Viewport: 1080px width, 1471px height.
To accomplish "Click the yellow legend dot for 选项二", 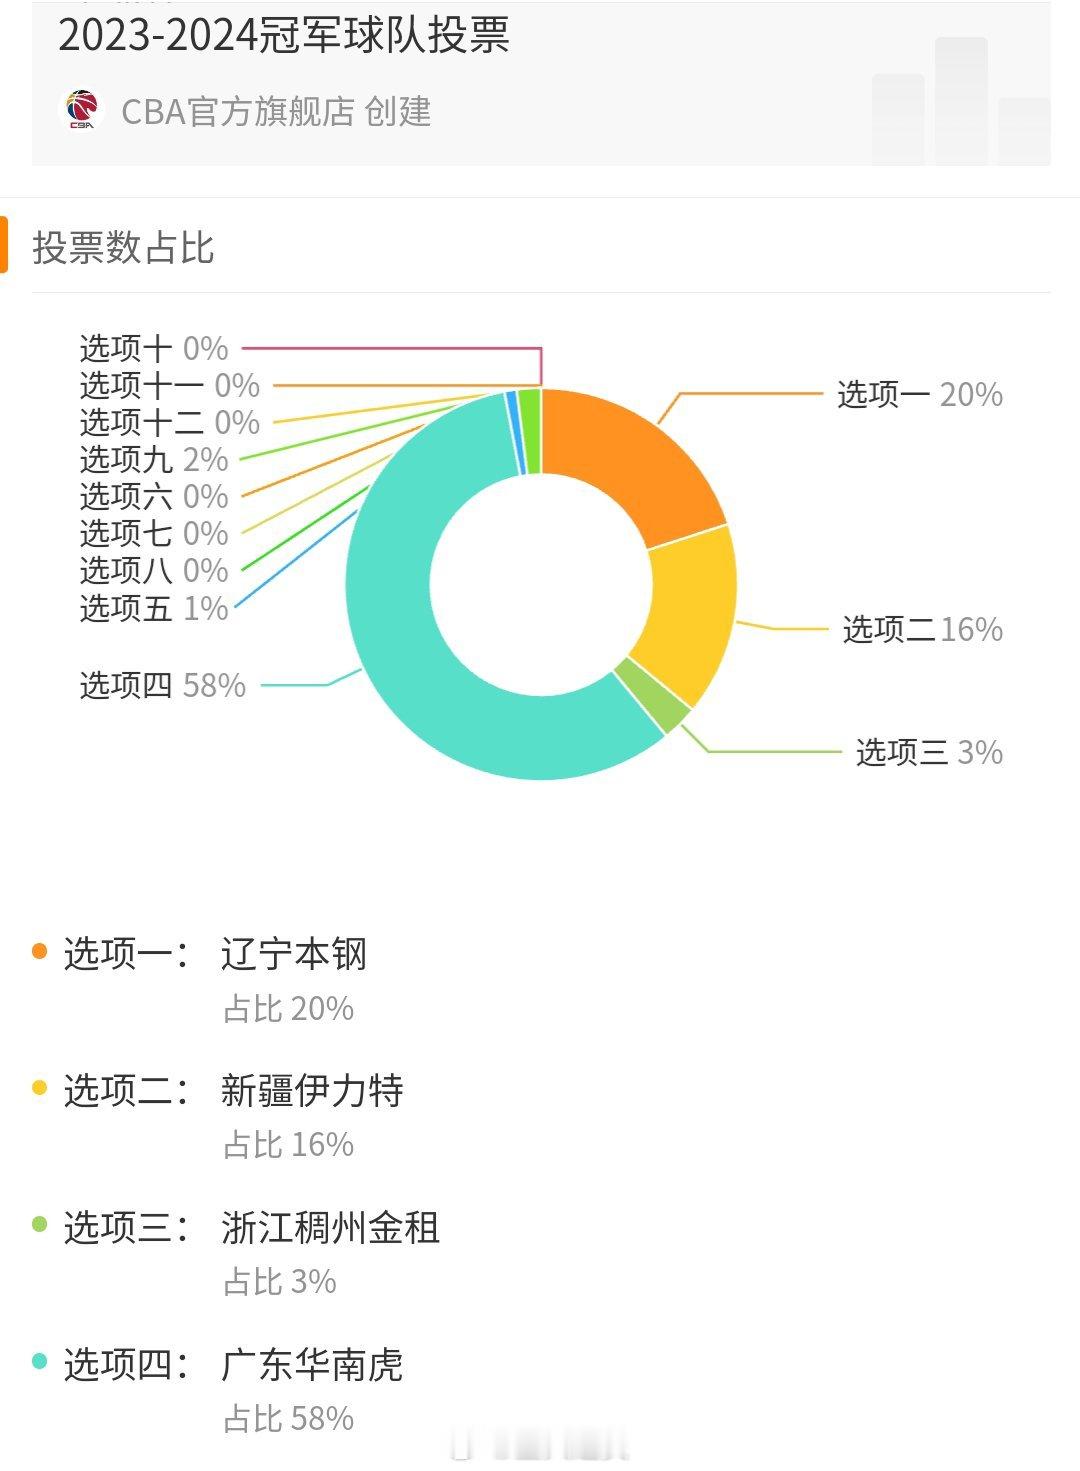I will coord(40,1087).
